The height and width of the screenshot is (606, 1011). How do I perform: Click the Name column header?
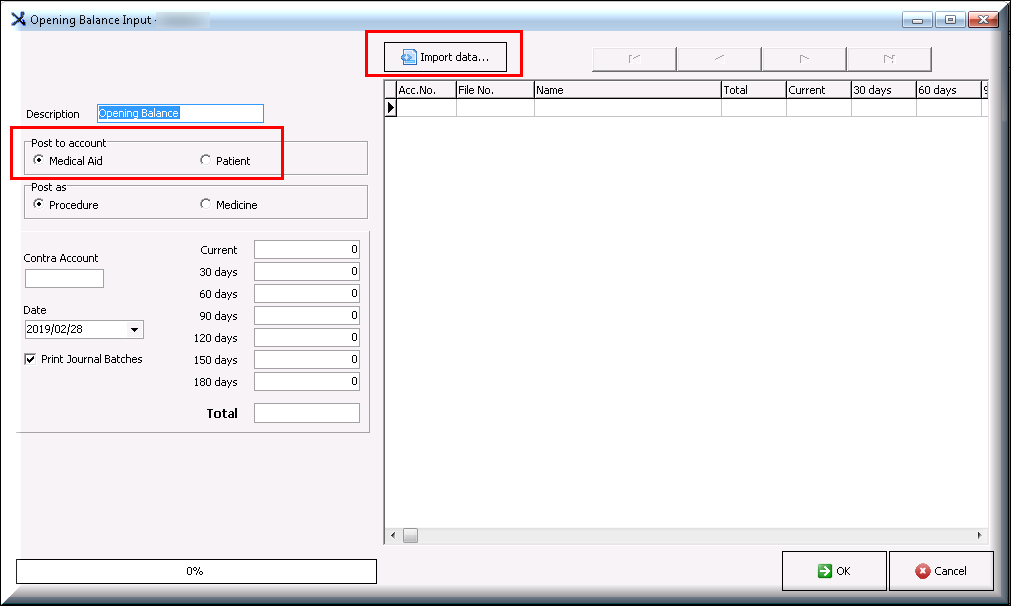point(627,90)
